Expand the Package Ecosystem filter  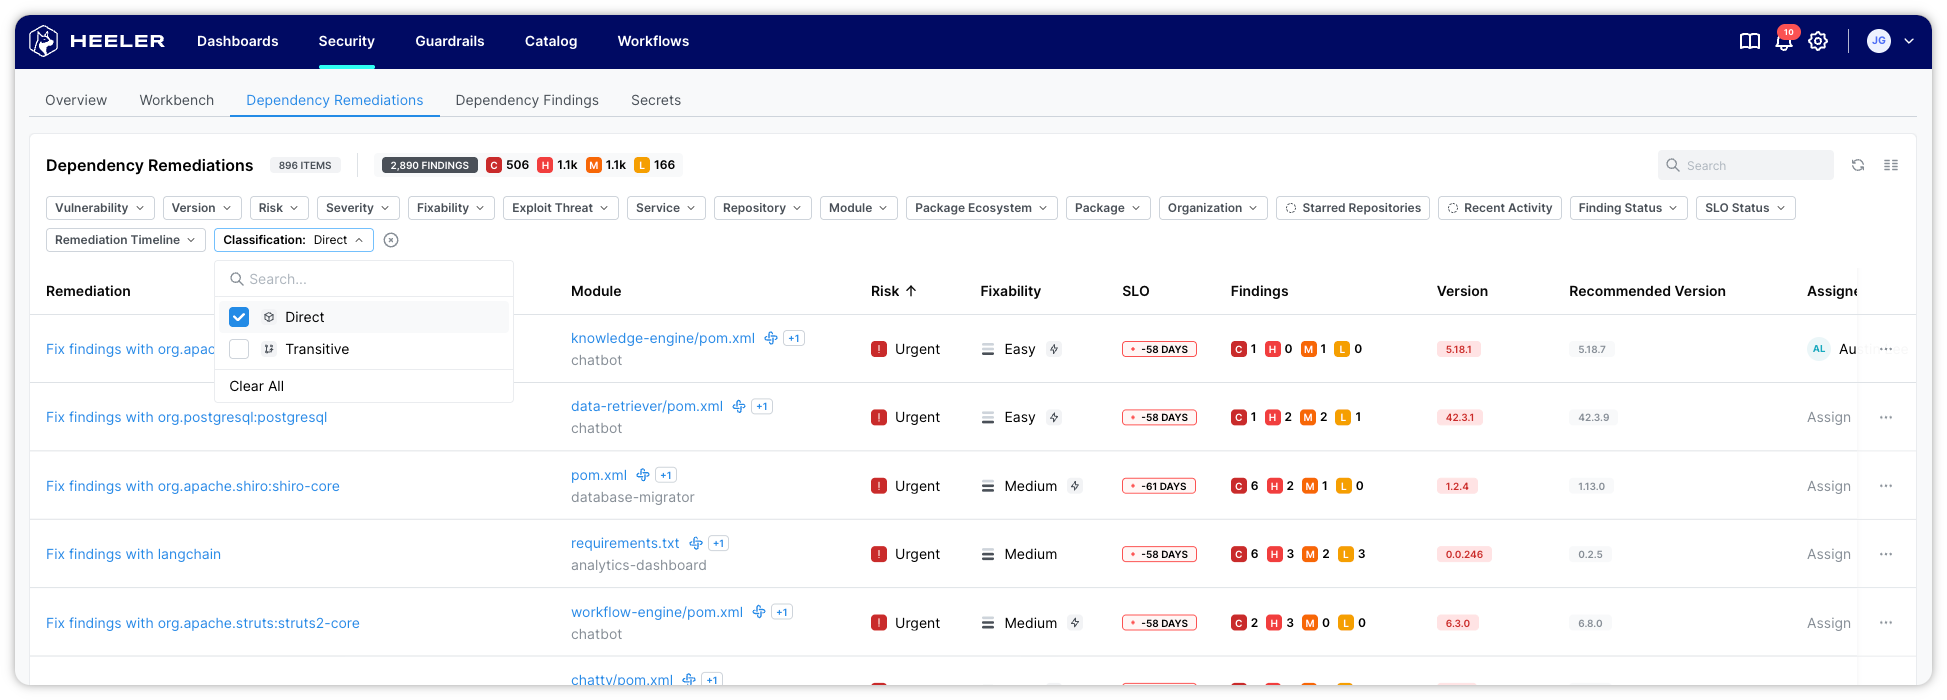pyautogui.click(x=980, y=208)
